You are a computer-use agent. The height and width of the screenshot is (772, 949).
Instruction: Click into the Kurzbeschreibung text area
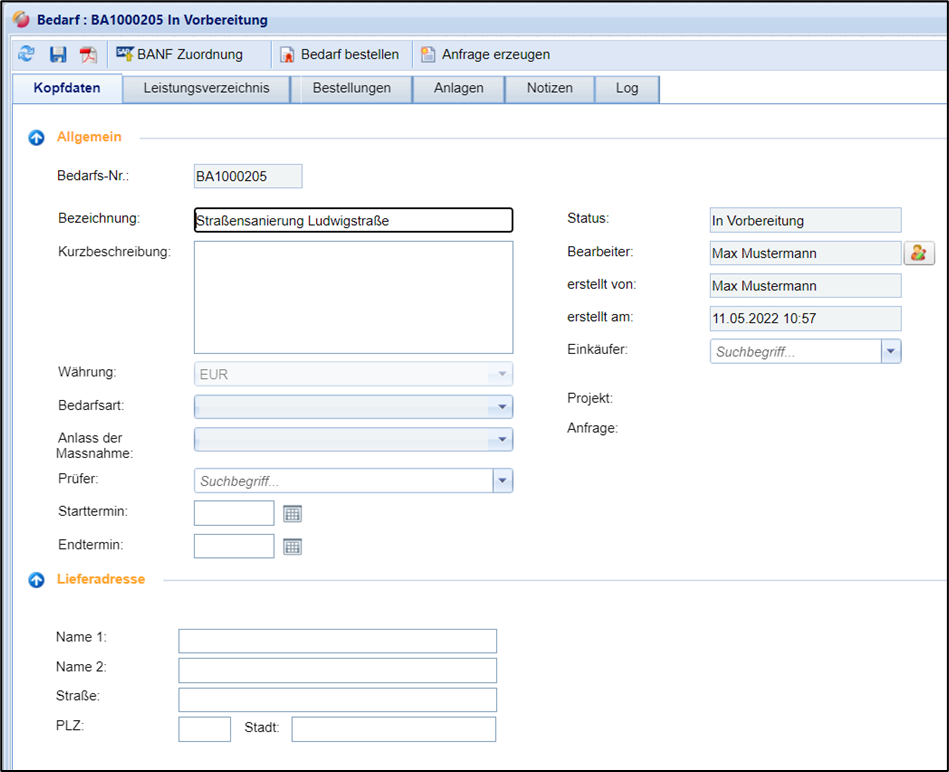point(353,297)
